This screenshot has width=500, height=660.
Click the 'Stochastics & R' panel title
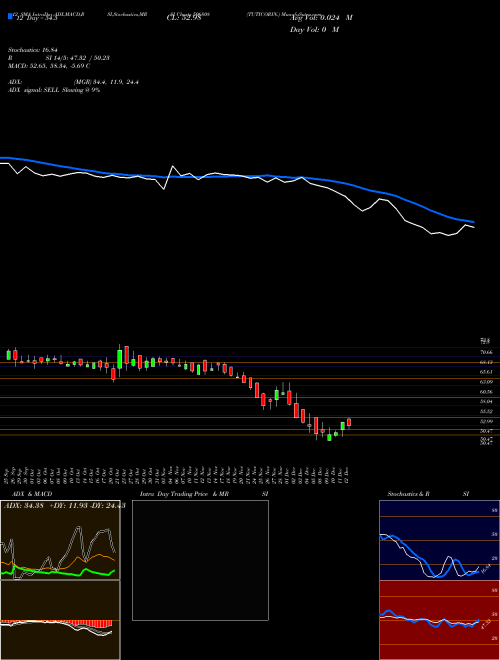(409, 494)
